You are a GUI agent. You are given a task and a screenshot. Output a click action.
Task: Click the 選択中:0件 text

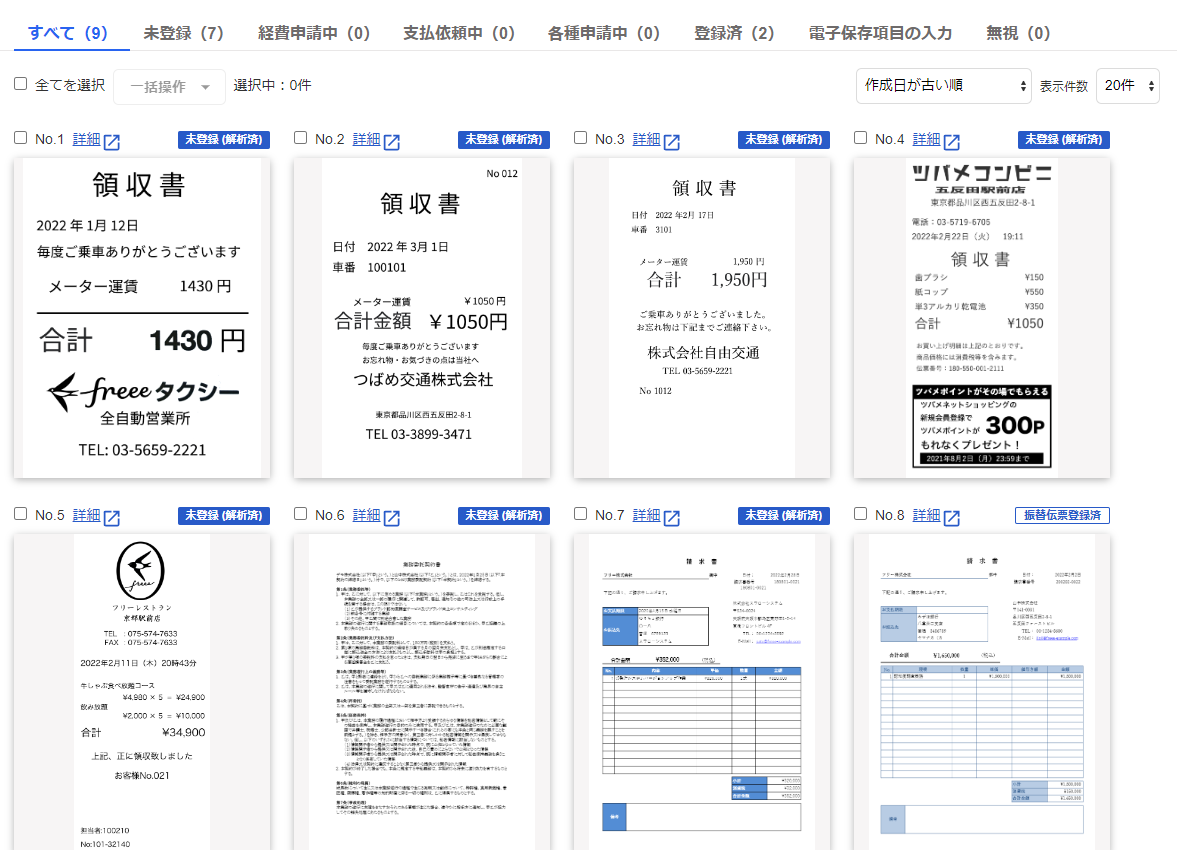[272, 86]
